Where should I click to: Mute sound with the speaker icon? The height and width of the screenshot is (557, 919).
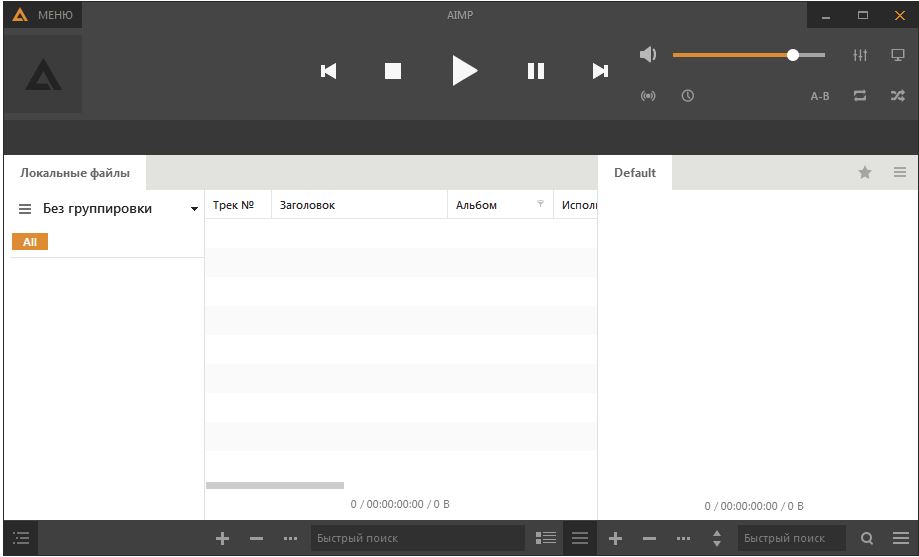point(648,55)
